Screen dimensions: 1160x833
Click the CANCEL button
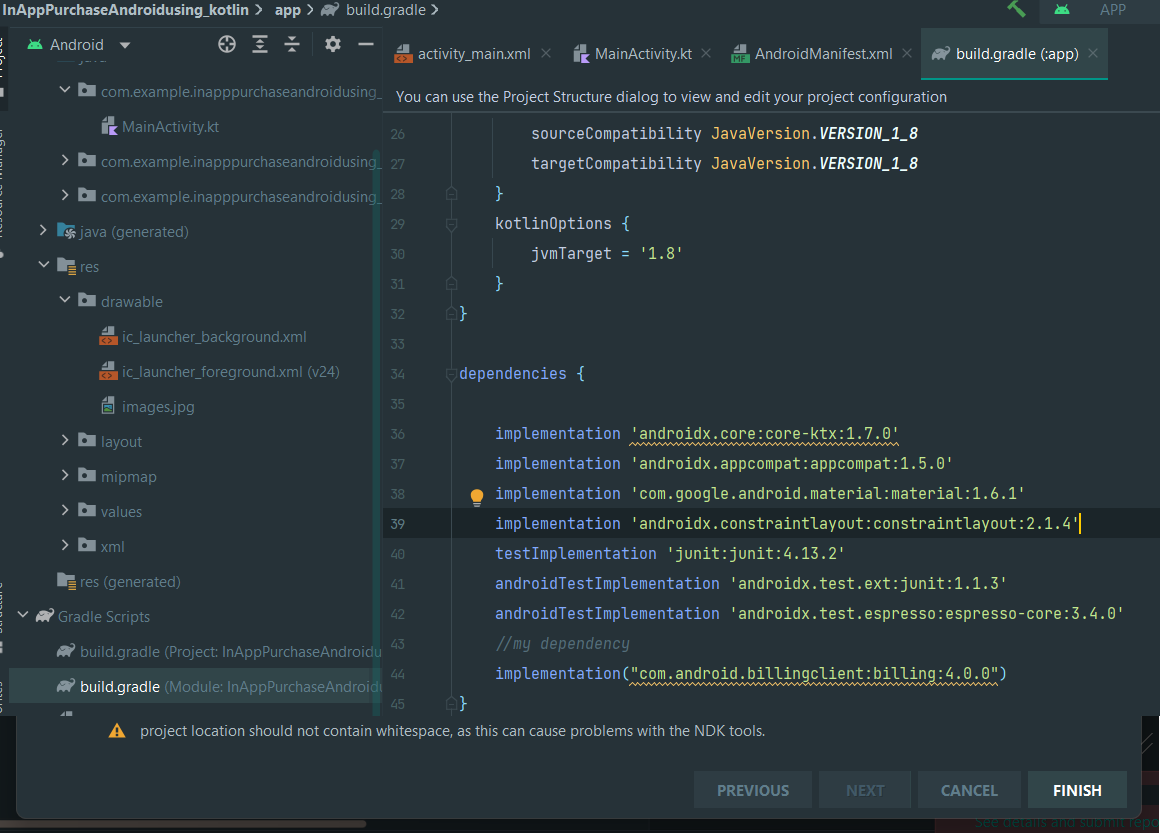click(968, 790)
